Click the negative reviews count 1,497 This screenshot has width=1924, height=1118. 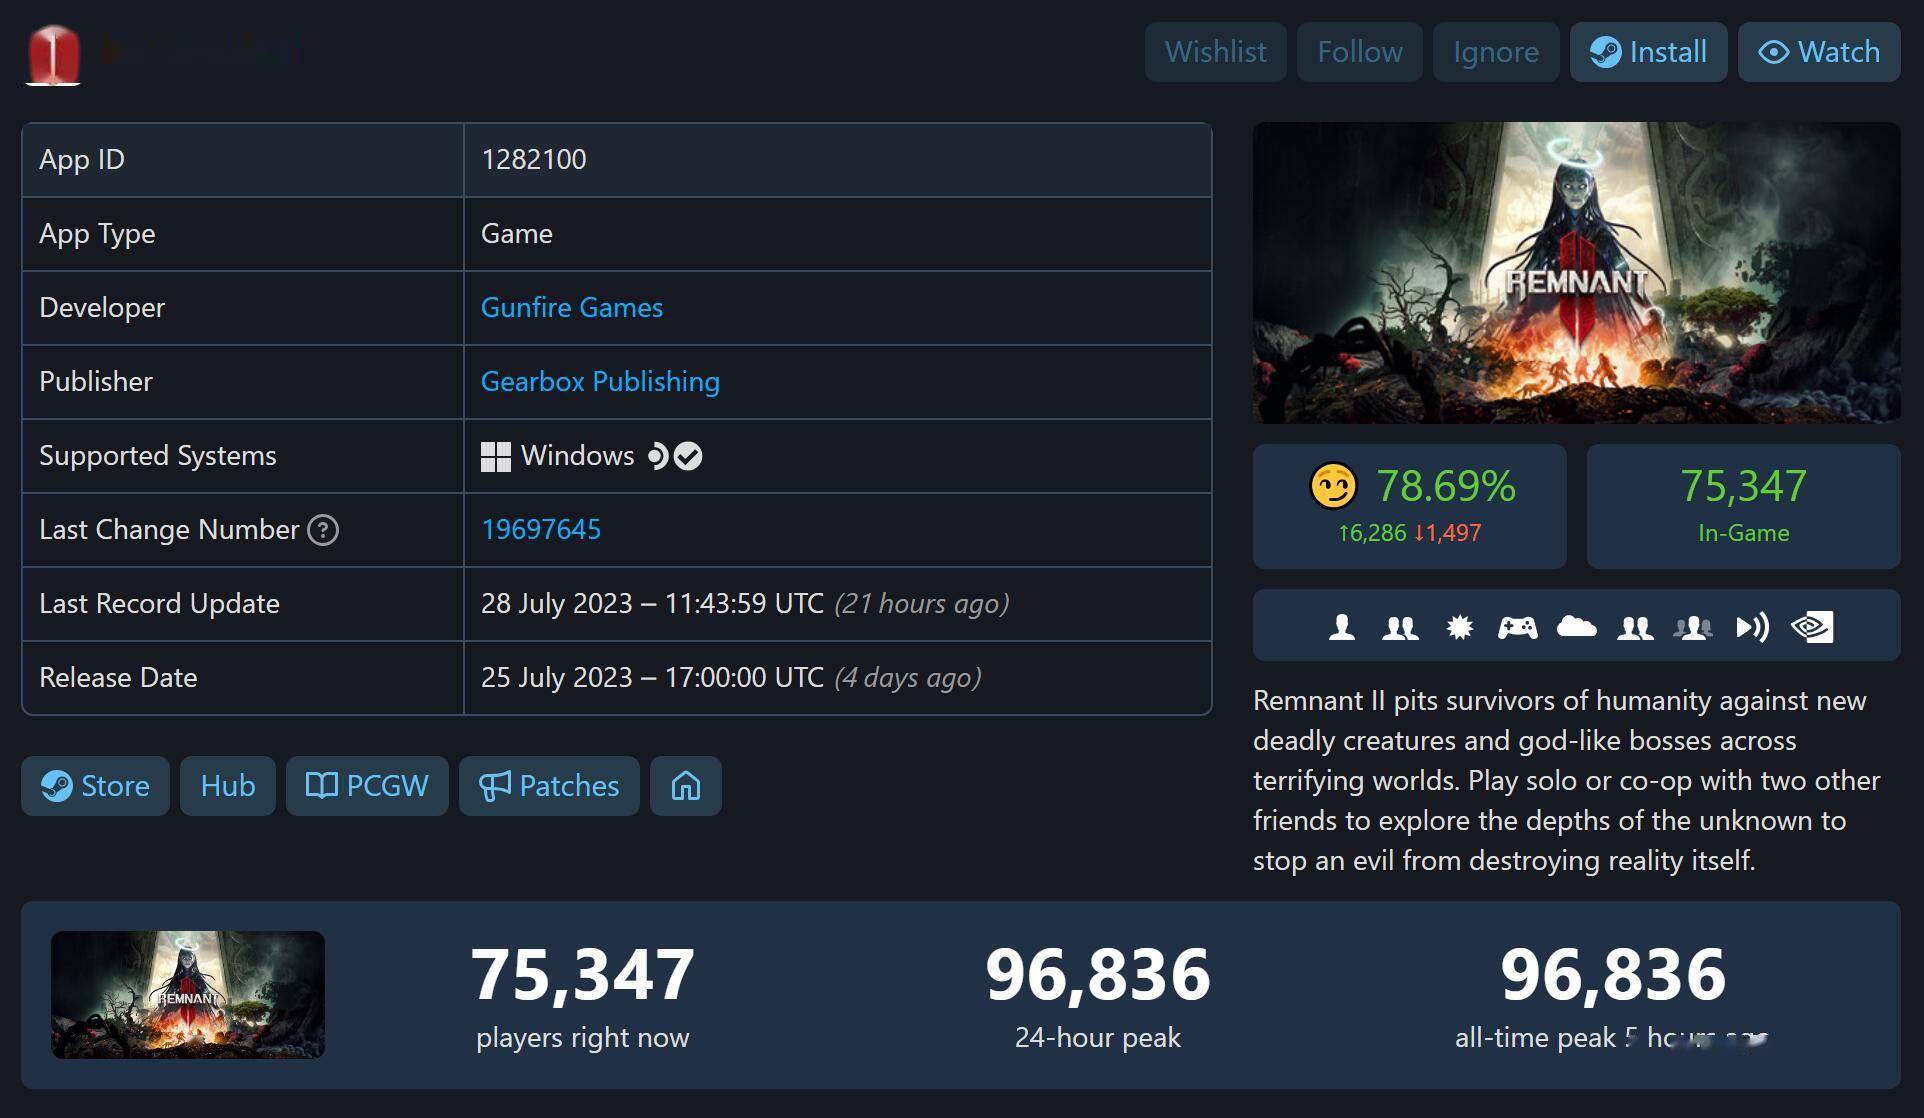click(x=1447, y=533)
